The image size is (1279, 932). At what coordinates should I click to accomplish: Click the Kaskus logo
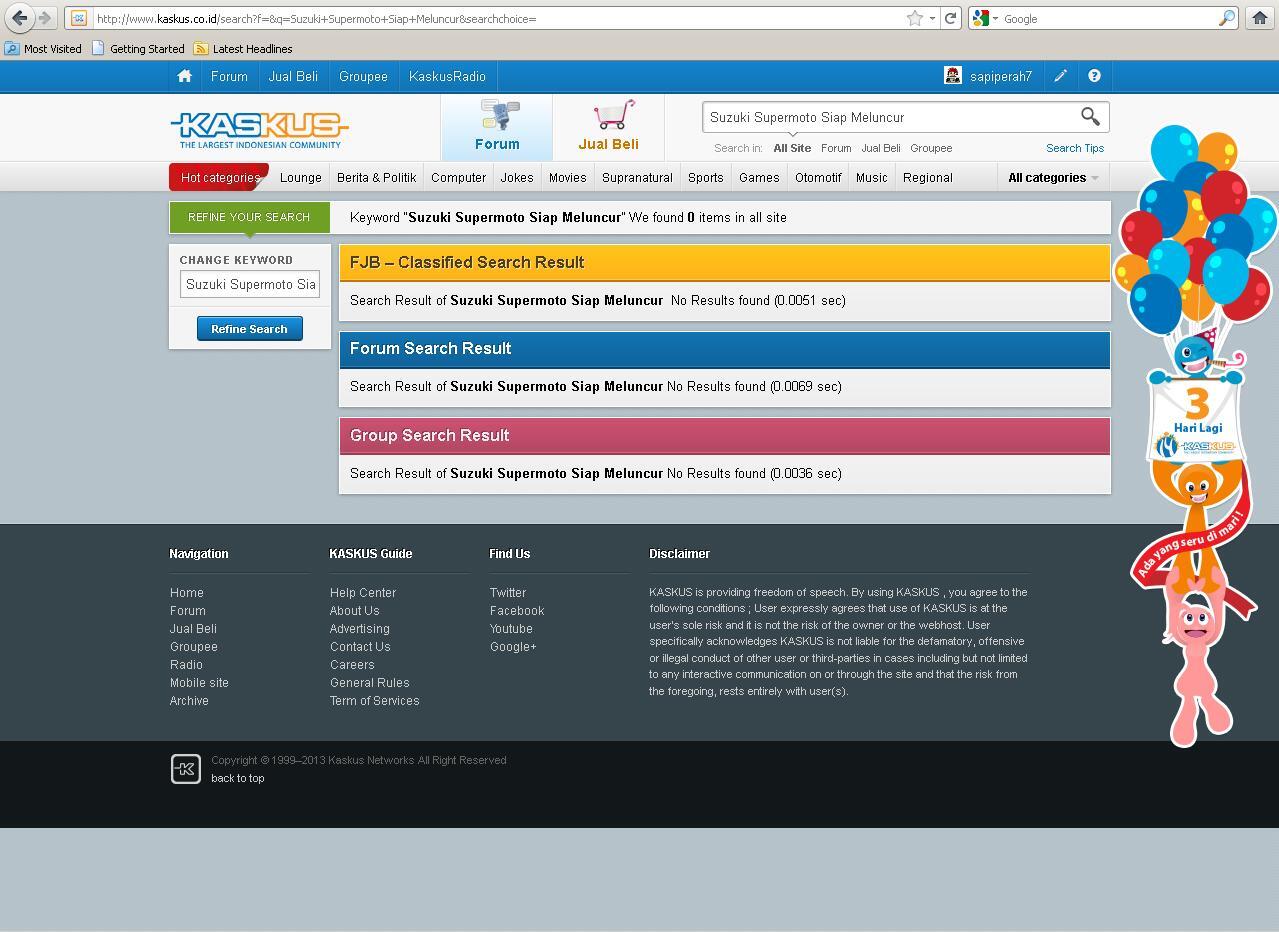[259, 129]
